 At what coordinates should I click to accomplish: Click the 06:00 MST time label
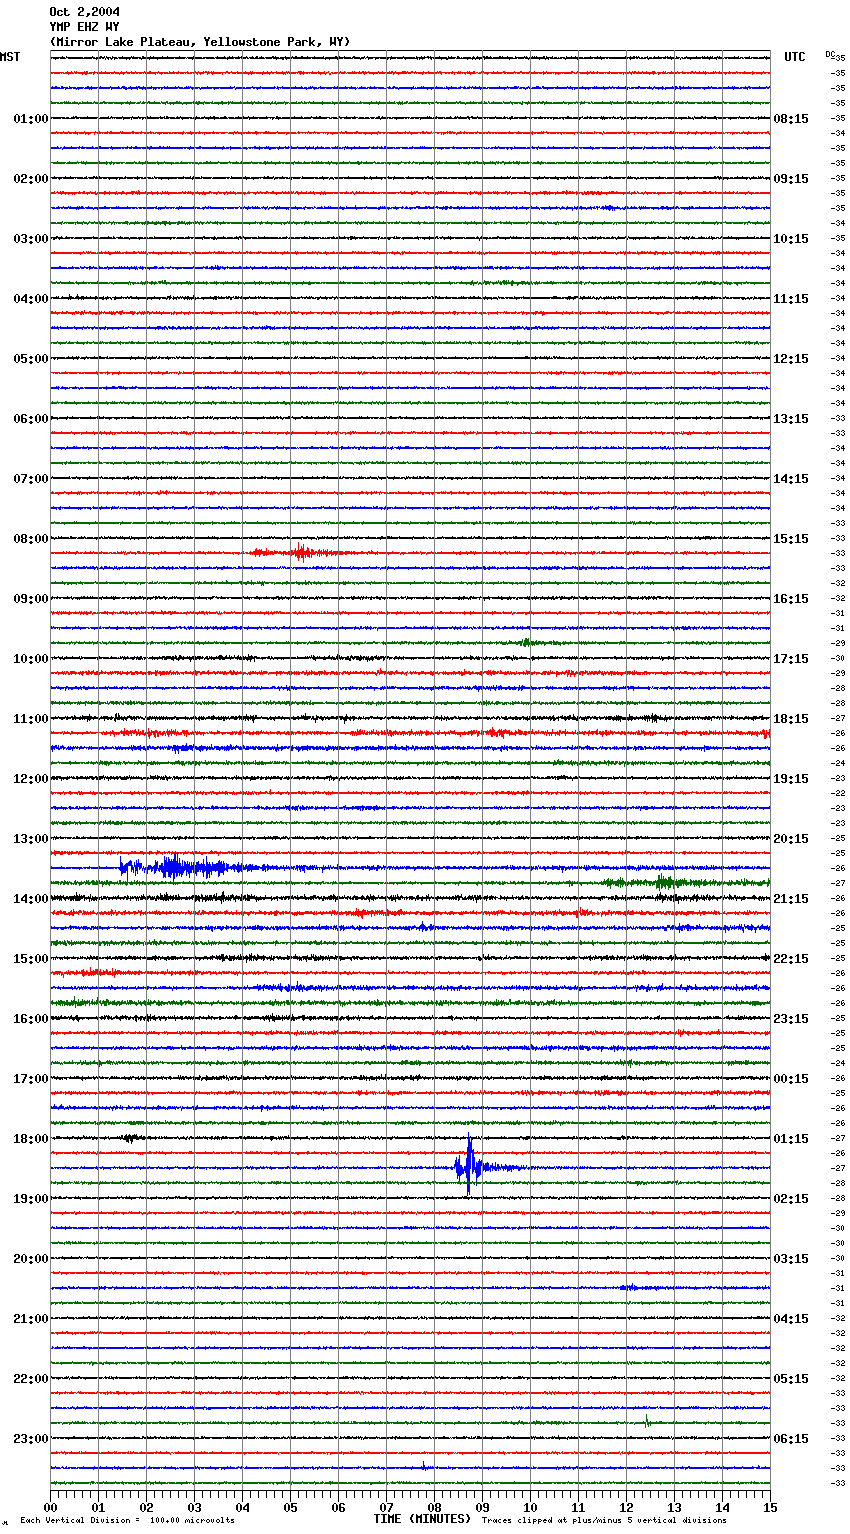click(x=30, y=419)
